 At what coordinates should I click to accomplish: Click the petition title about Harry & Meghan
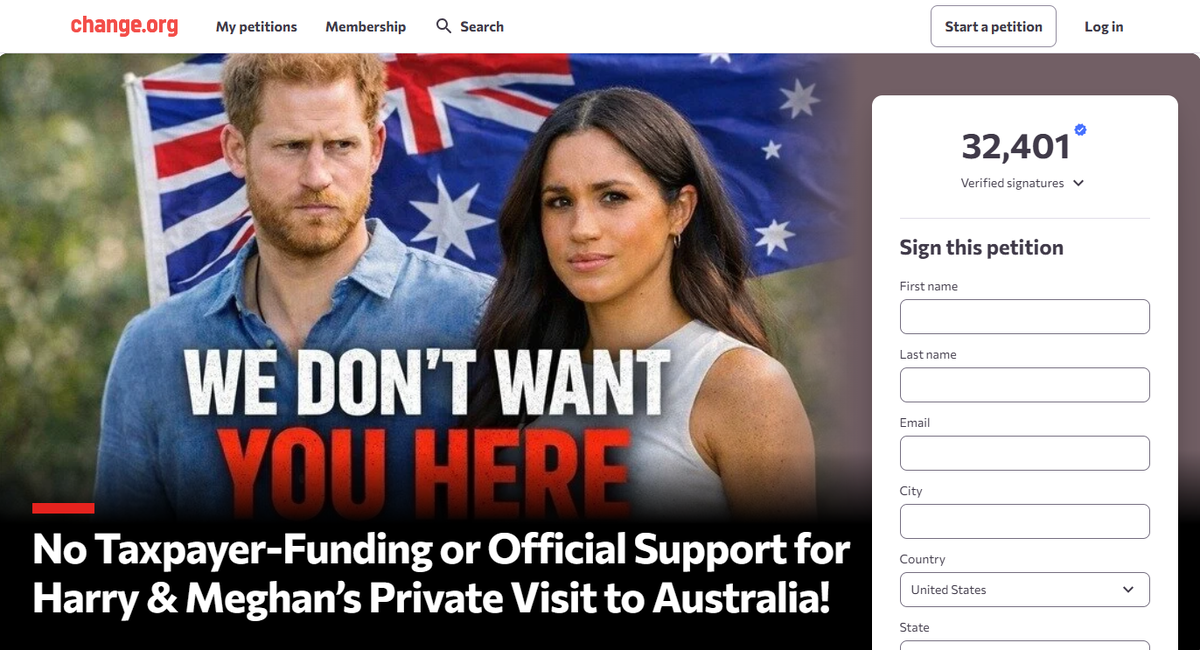click(x=441, y=574)
